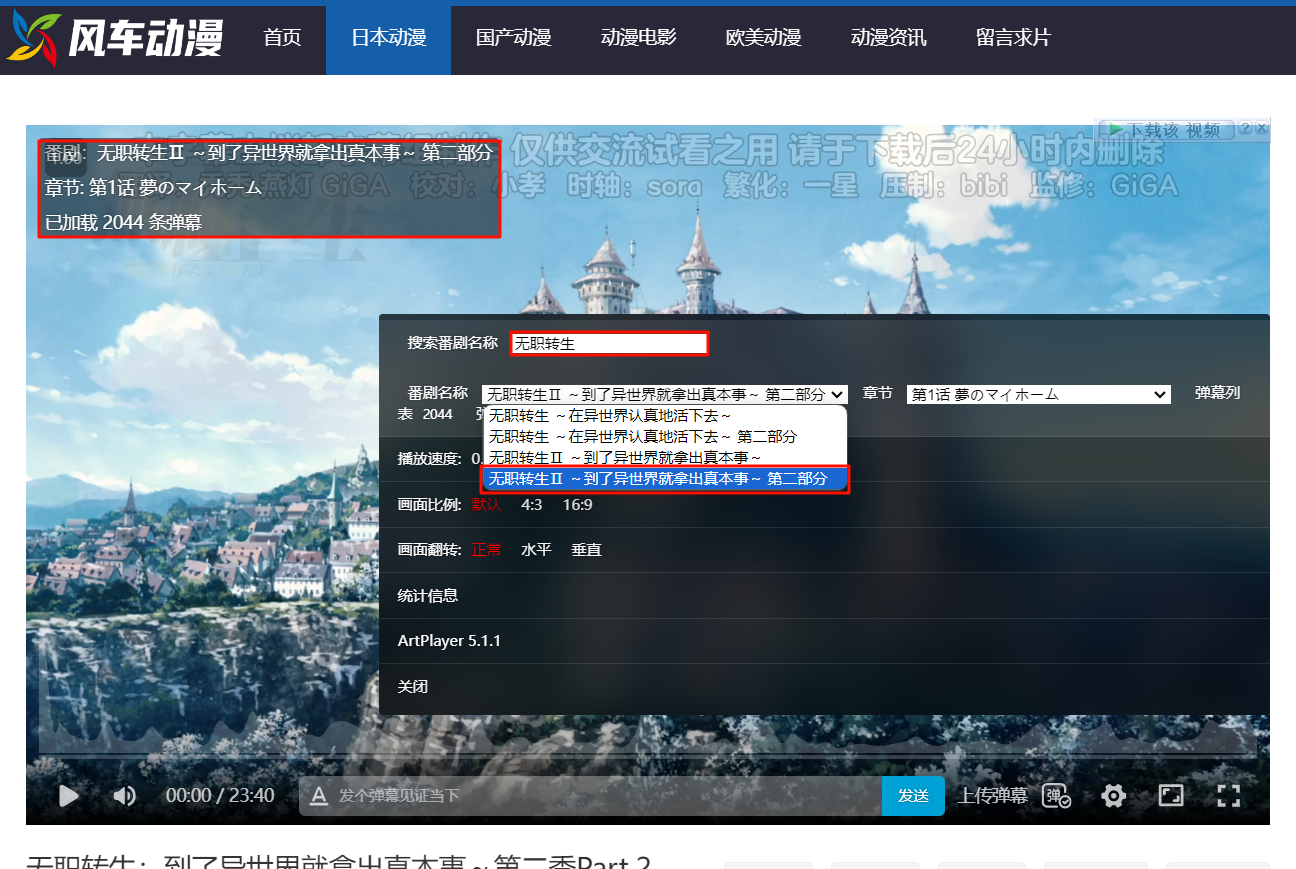Open the 动漫资讯 tab
Image resolution: width=1296 pixels, height=869 pixels.
click(888, 38)
